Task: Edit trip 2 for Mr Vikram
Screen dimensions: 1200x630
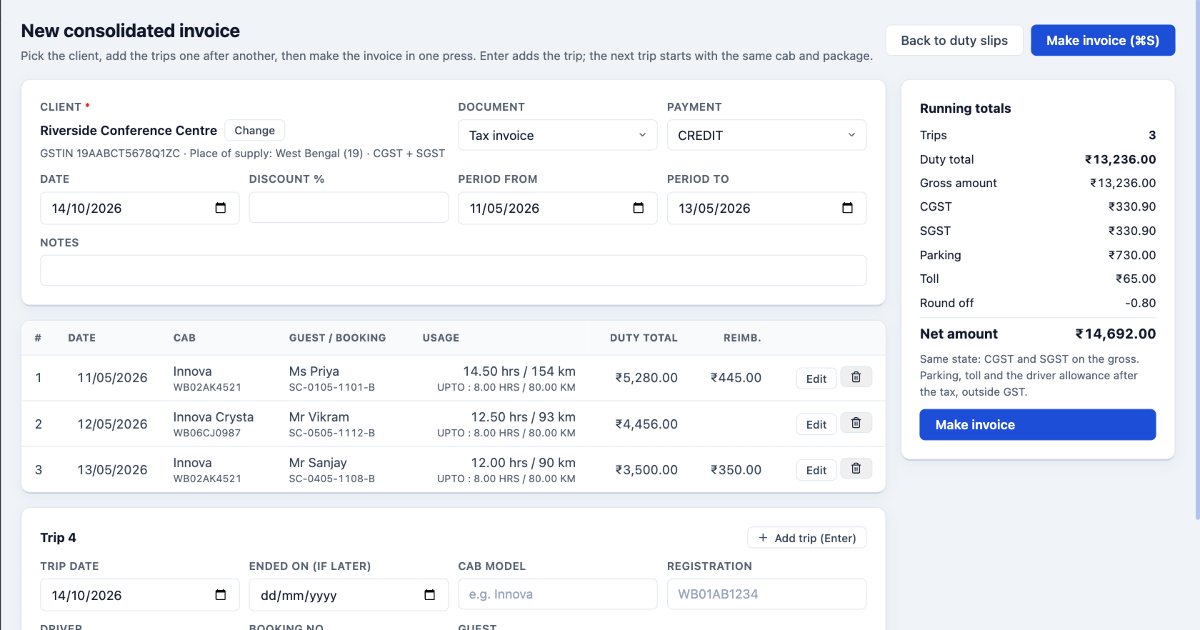Action: [x=816, y=424]
